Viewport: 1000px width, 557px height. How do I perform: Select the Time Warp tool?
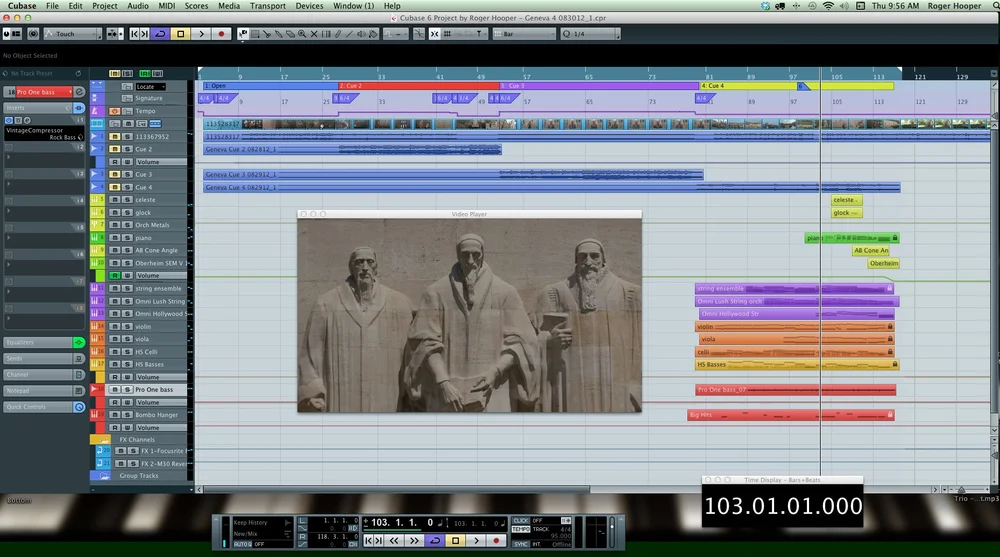pos(326,34)
